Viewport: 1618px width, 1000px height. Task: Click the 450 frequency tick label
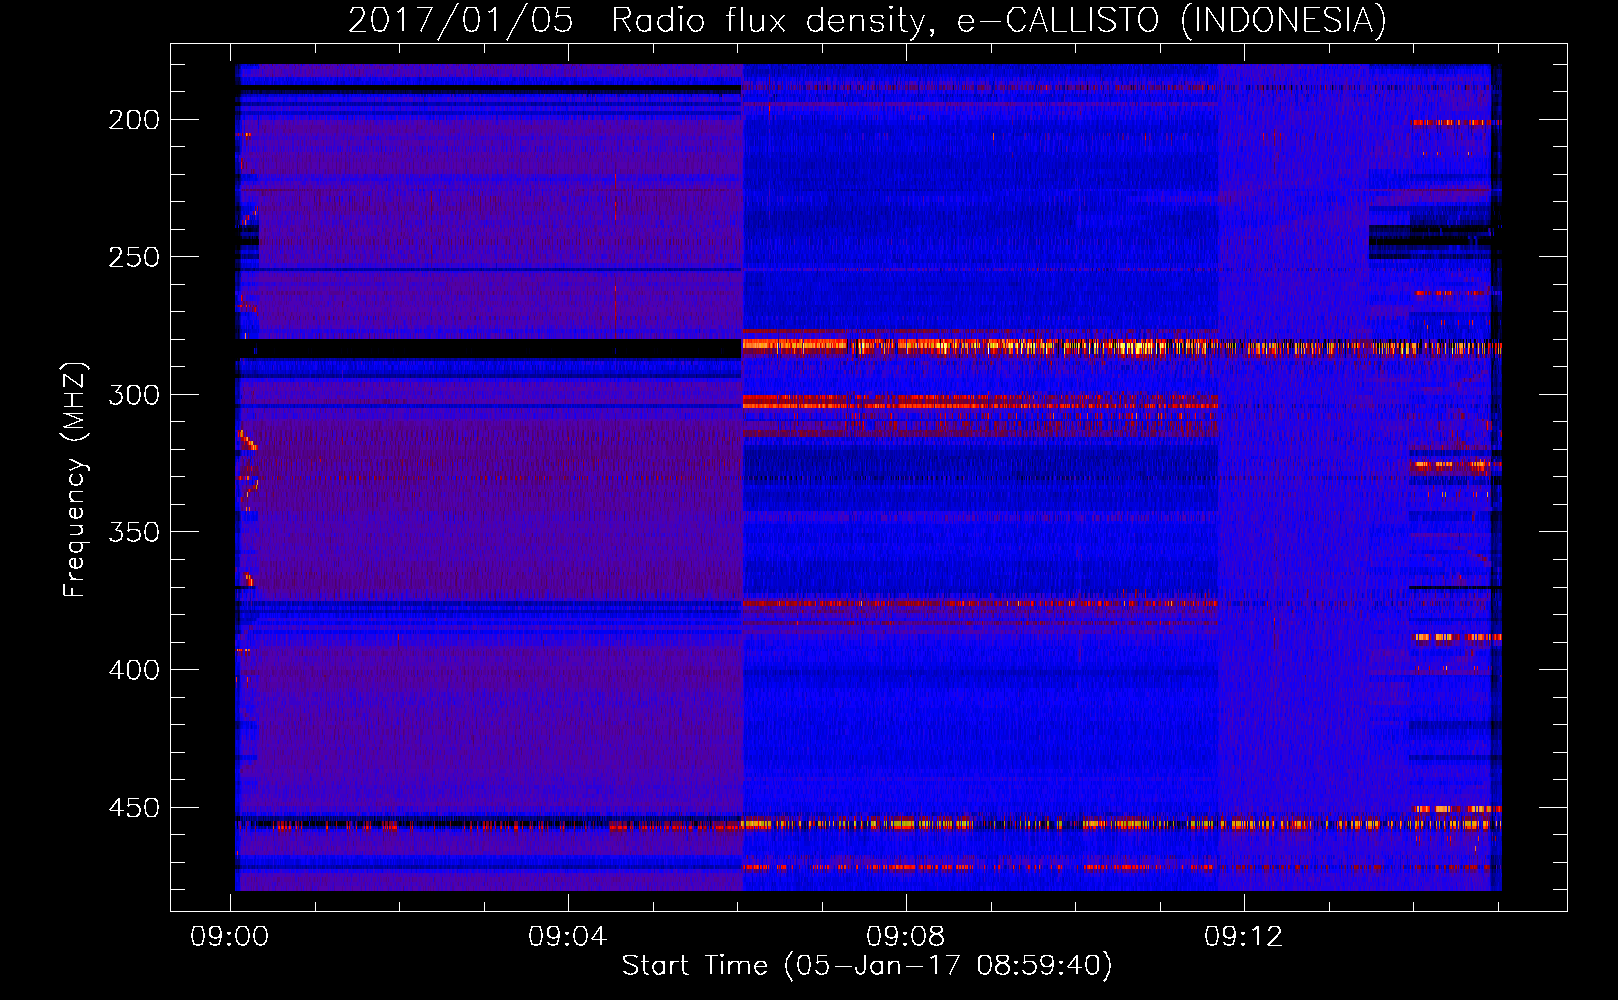click(x=134, y=807)
